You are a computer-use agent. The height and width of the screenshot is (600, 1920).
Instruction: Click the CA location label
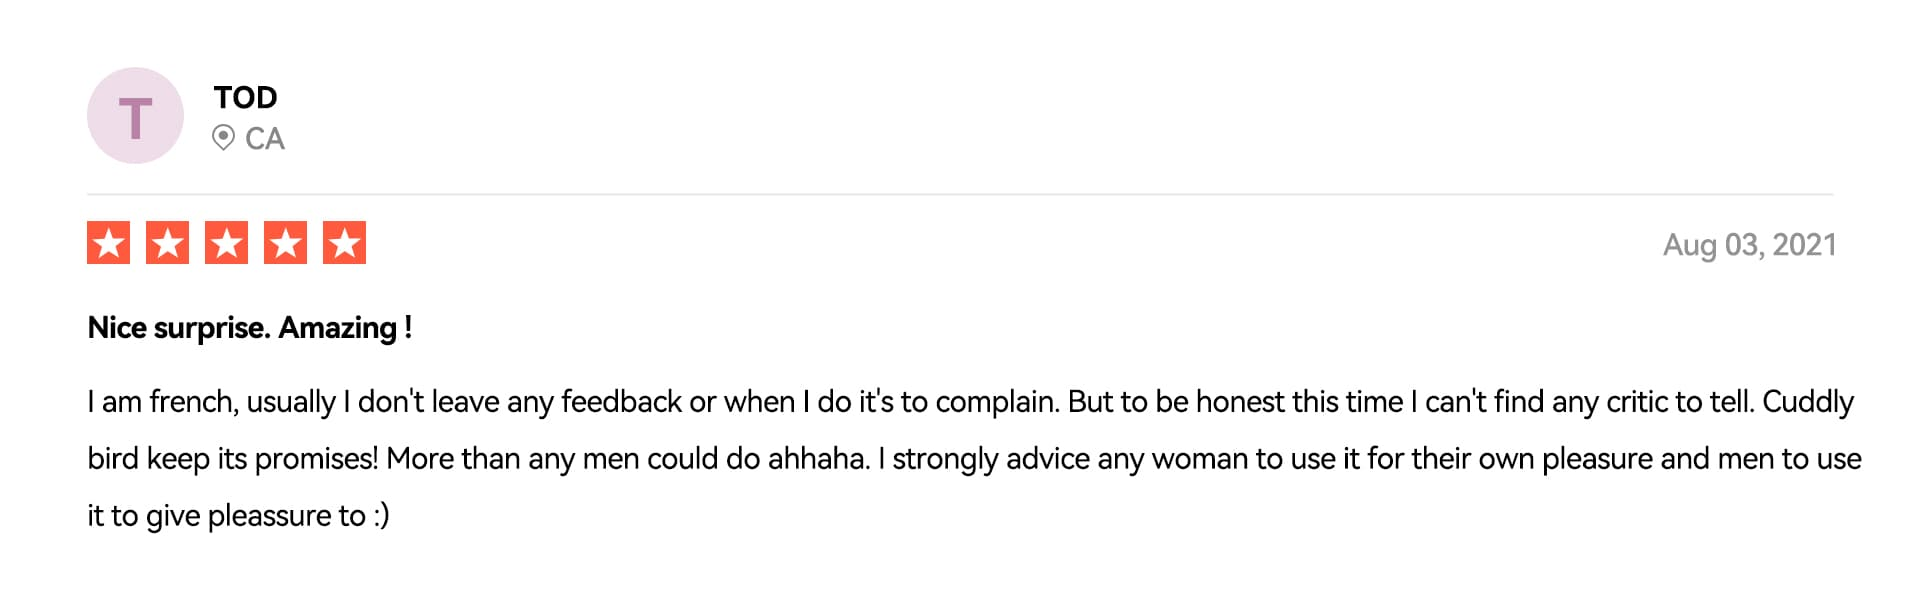point(265,138)
